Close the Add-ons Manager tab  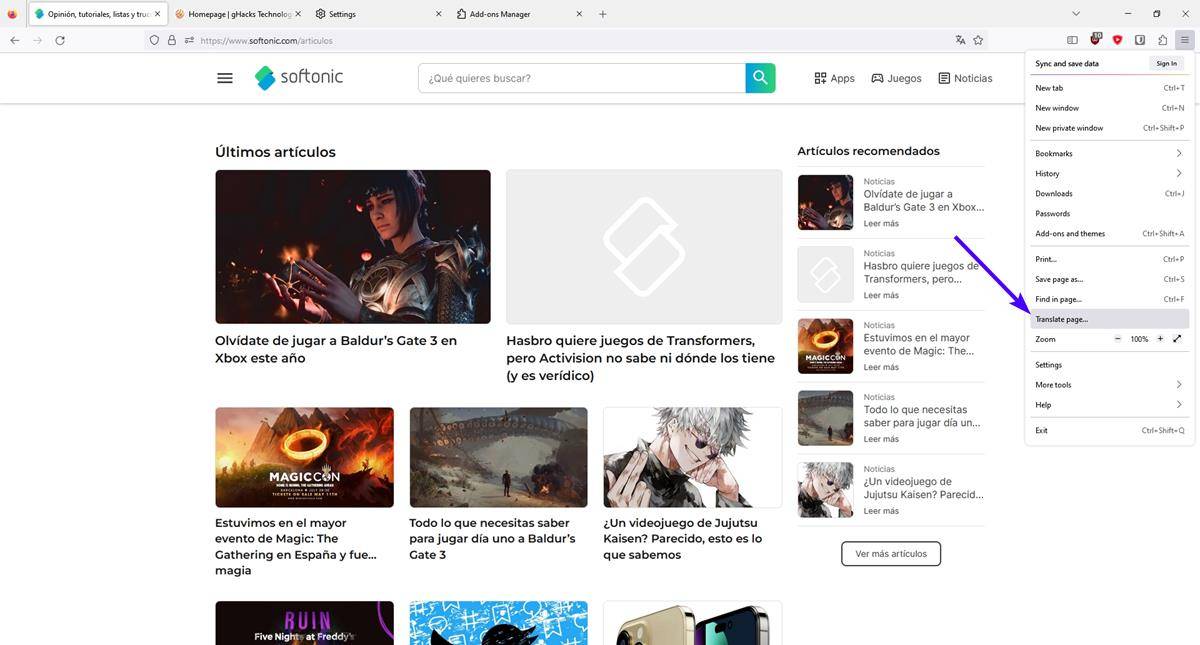pyautogui.click(x=580, y=14)
